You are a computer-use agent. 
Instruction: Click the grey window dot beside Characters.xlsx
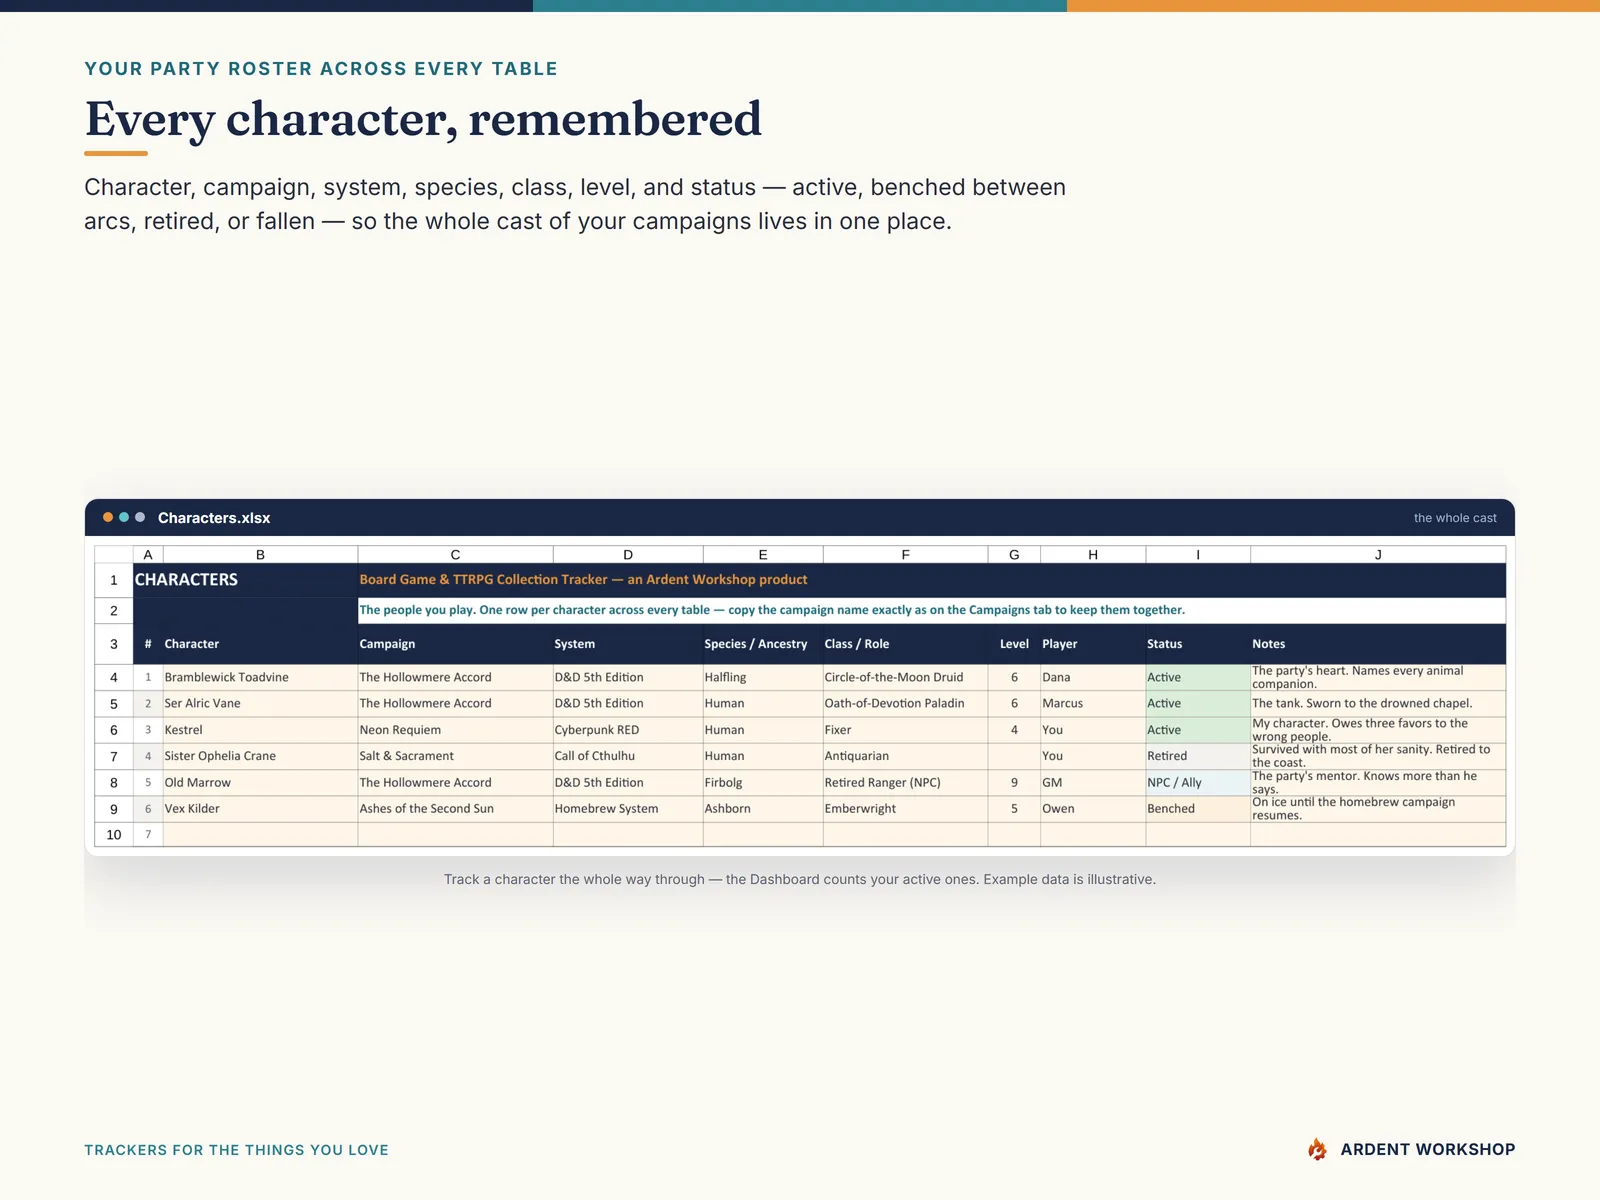point(140,517)
